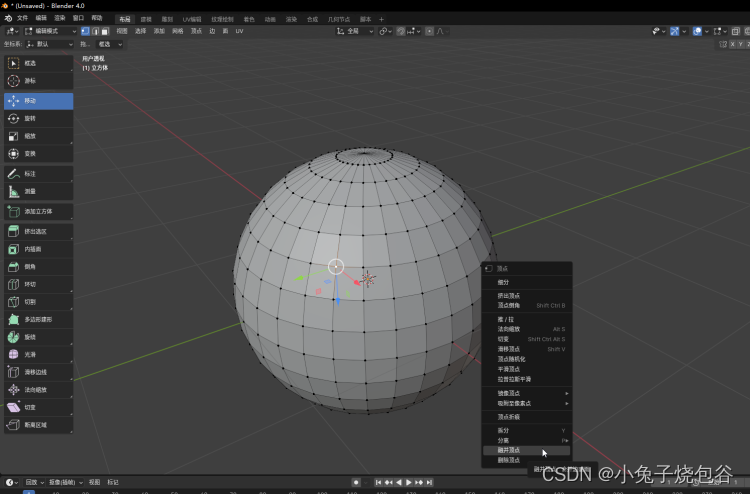Select the Rip Region (断离区域) tool
750x494 pixels.
coord(38,425)
